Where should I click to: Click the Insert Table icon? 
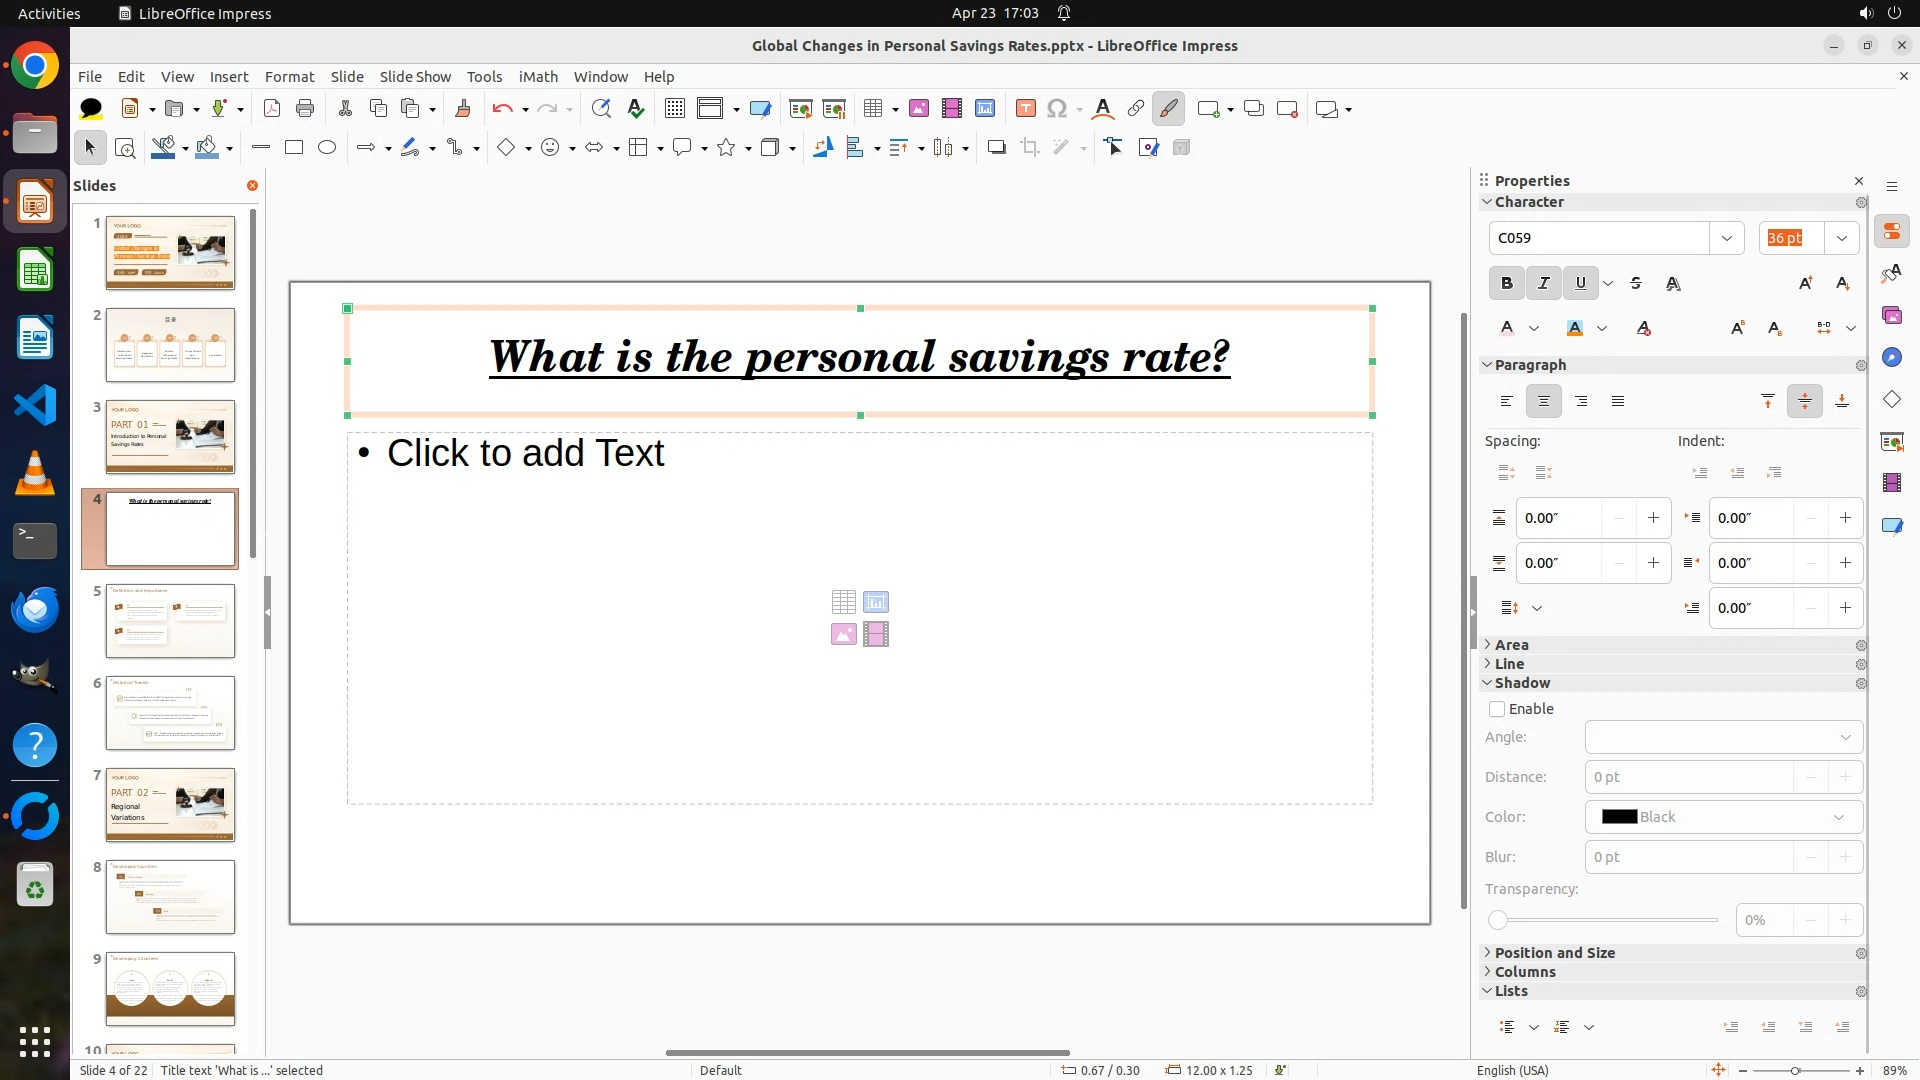click(873, 109)
